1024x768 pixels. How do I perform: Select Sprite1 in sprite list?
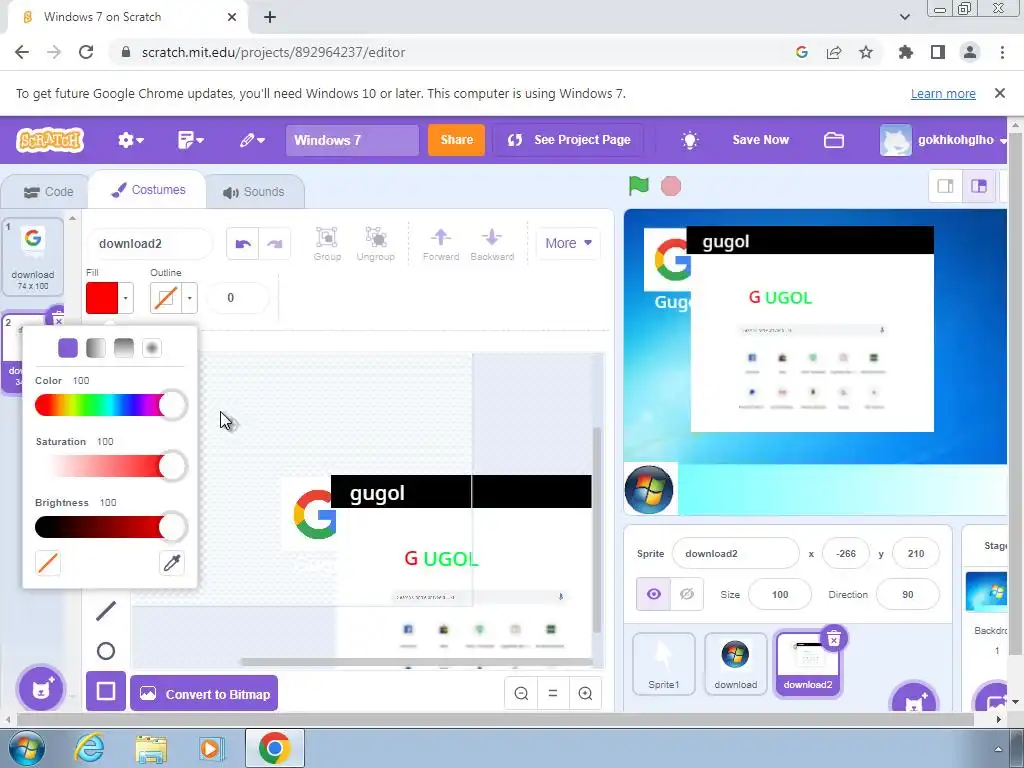tap(664, 664)
